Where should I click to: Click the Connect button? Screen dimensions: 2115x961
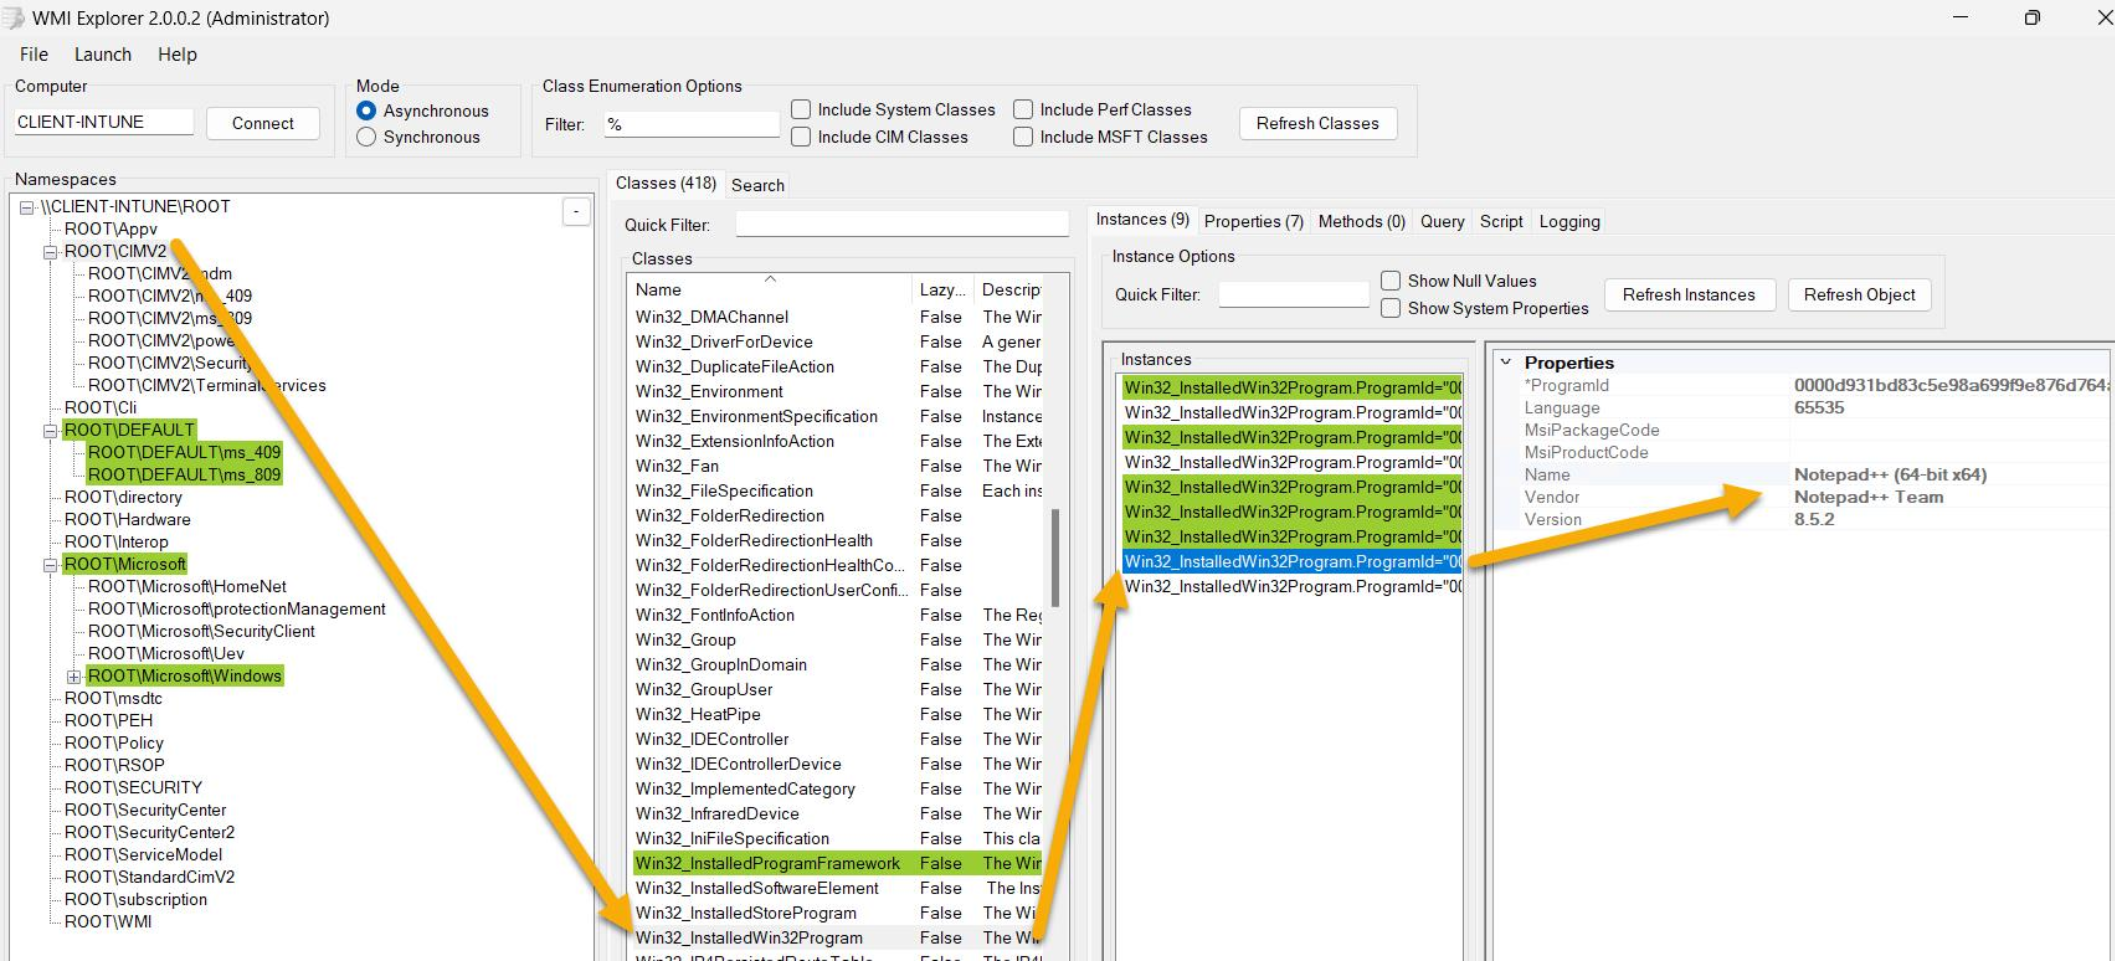[263, 123]
